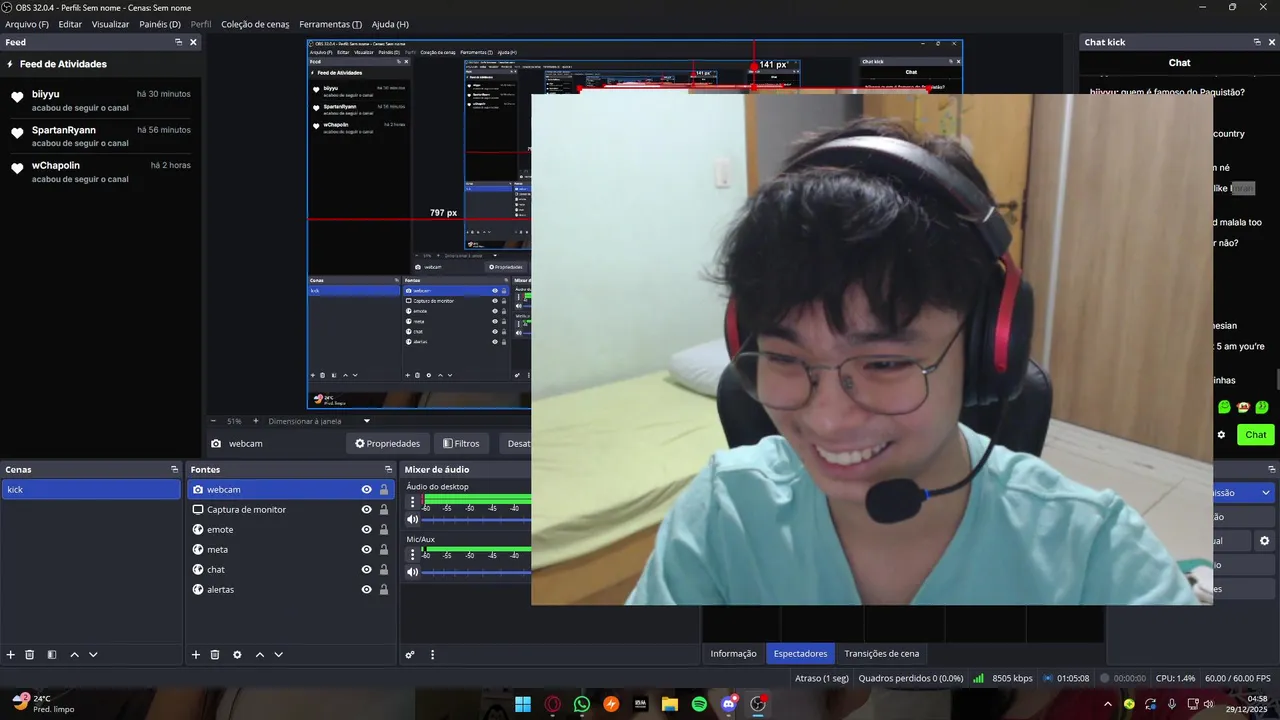Mute Áudio do desktop speaker icon
This screenshot has height=720, width=1280.
(x=412, y=520)
